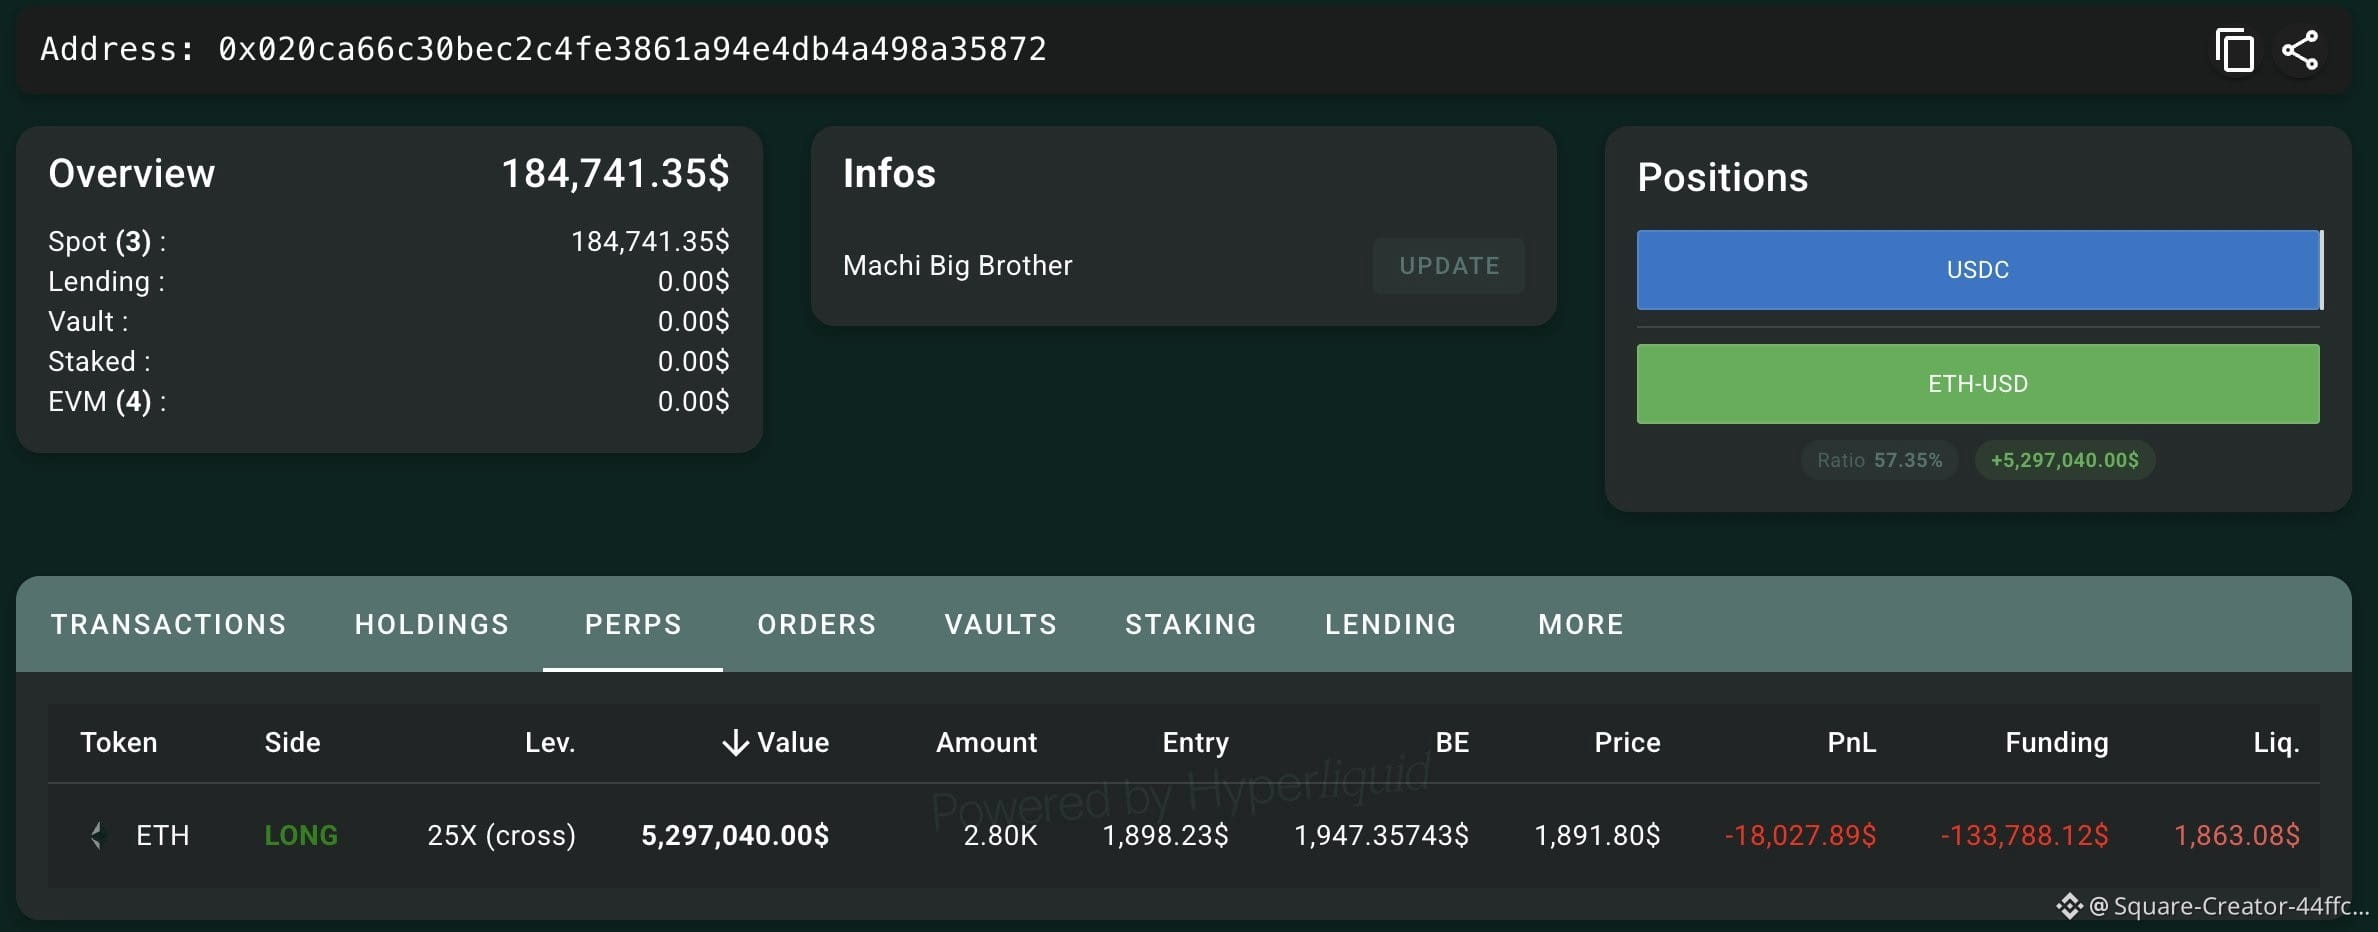The width and height of the screenshot is (2378, 932).
Task: Click the Vault row in Overview
Action: click(x=389, y=322)
